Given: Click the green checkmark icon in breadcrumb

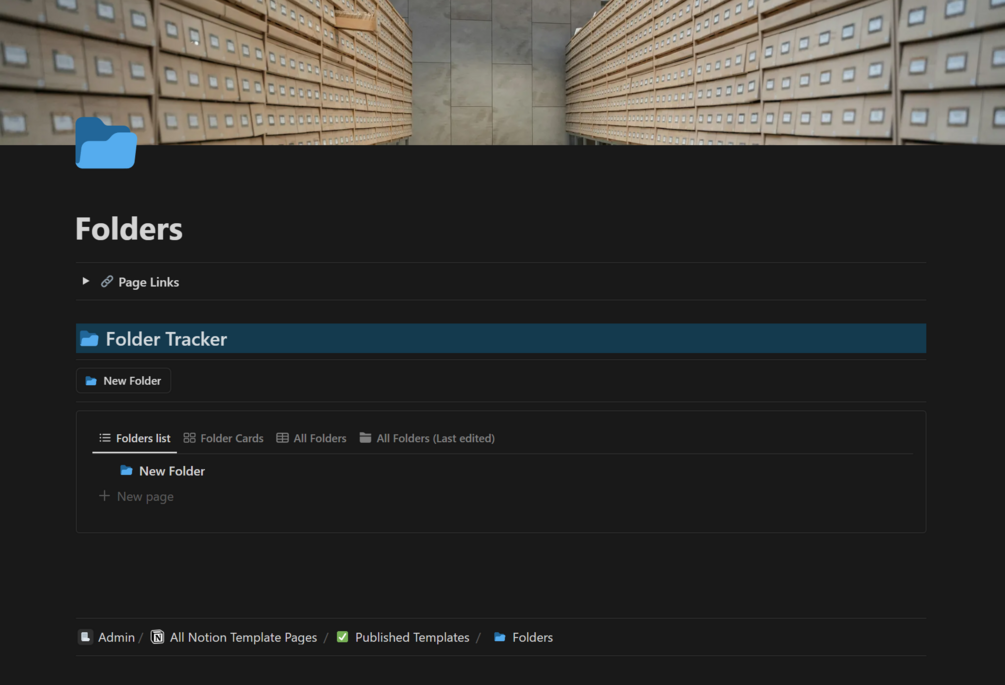Looking at the screenshot, I should 343,637.
